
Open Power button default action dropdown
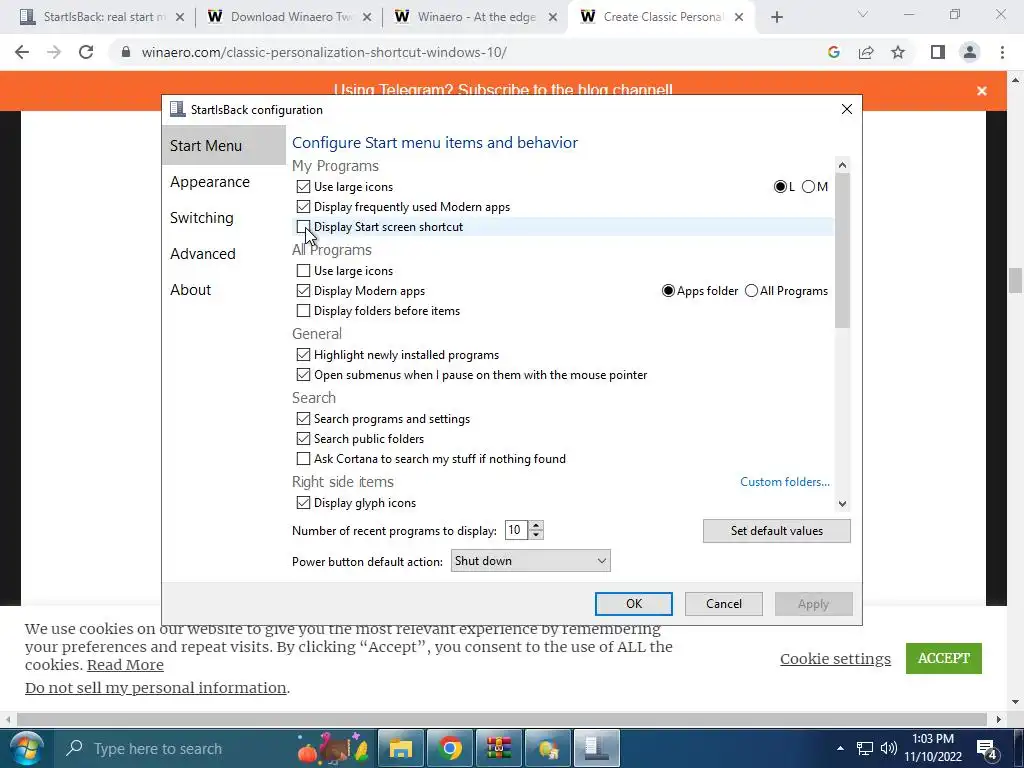pos(530,561)
